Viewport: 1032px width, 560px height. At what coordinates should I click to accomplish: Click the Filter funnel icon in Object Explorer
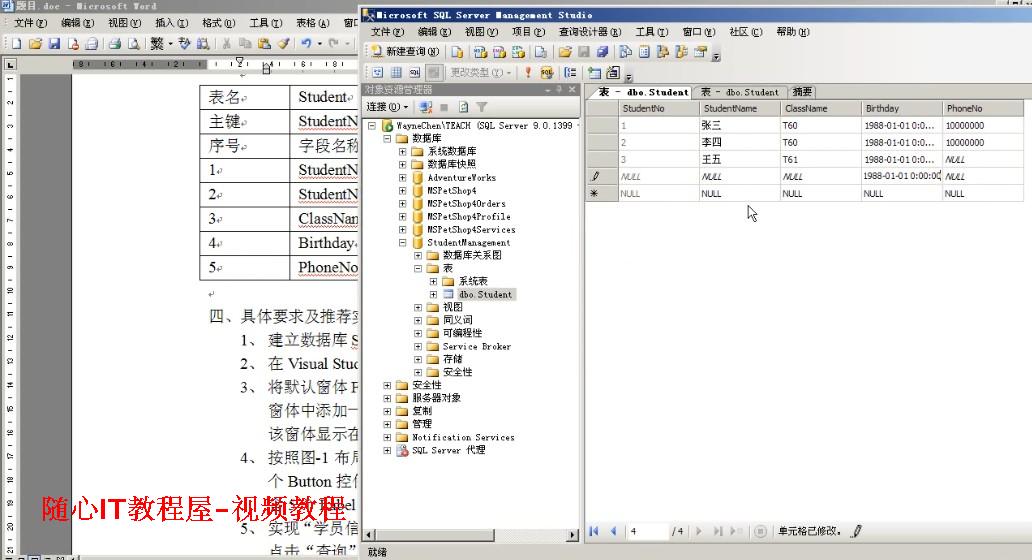coord(482,107)
